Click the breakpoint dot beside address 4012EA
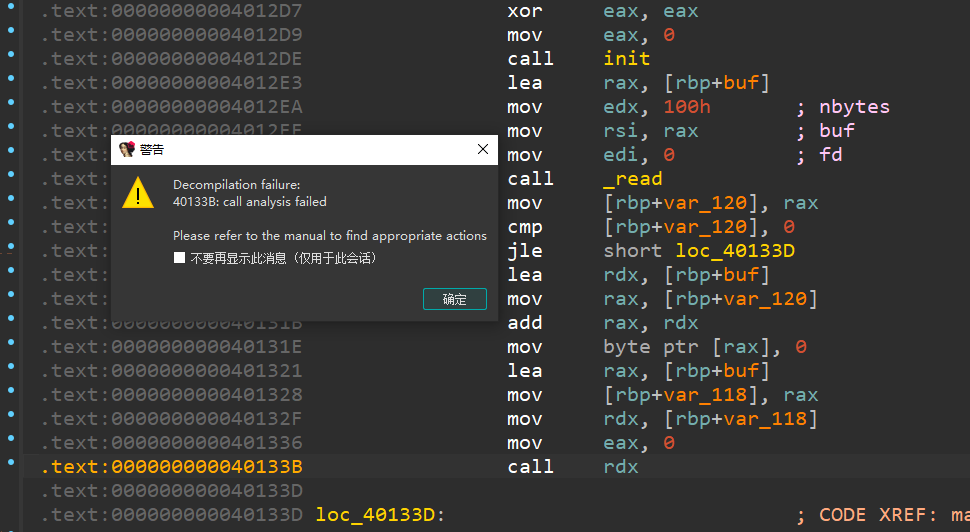The image size is (970, 532). (x=11, y=103)
